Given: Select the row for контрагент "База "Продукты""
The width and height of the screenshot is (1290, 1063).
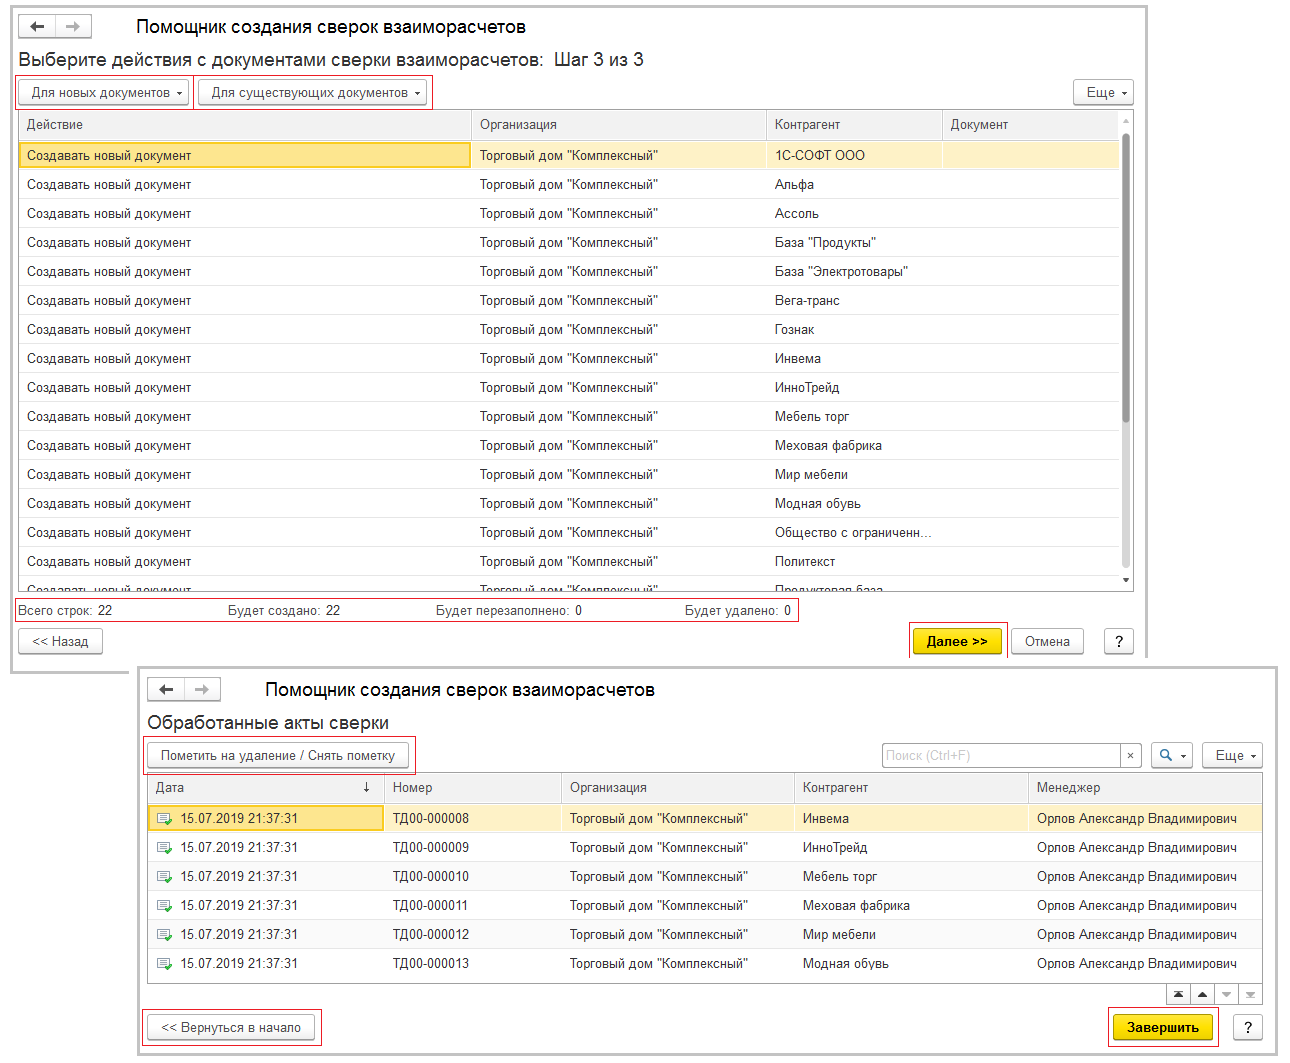Looking at the screenshot, I should (569, 243).
